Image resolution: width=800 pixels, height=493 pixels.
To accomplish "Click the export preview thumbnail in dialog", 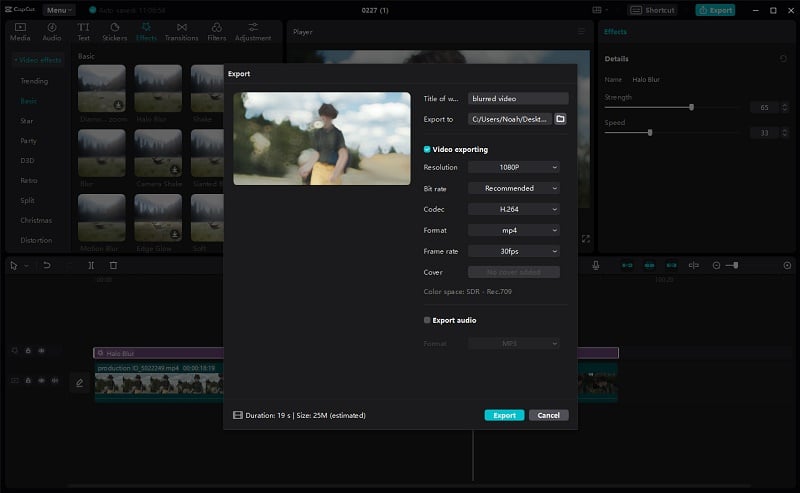I will (x=321, y=138).
